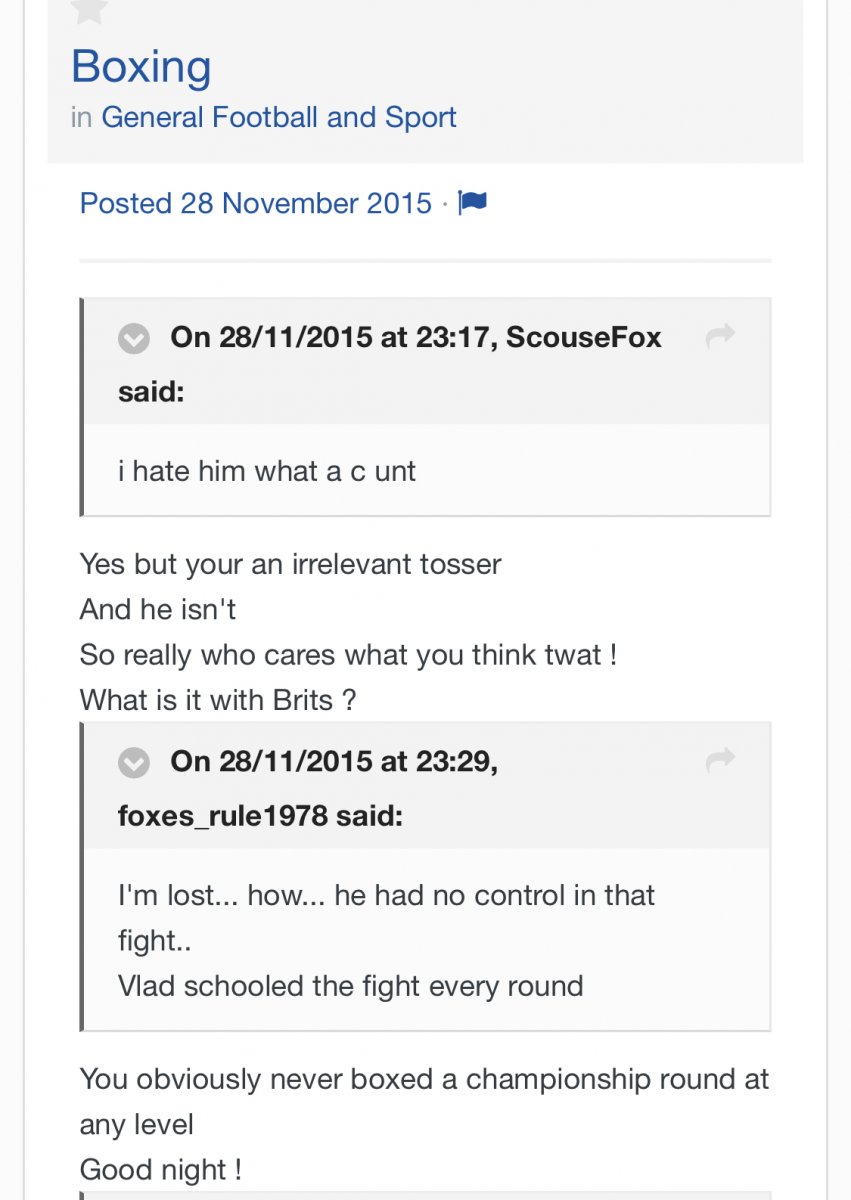
Task: Click the 'Good night !' line
Action: point(160,1170)
